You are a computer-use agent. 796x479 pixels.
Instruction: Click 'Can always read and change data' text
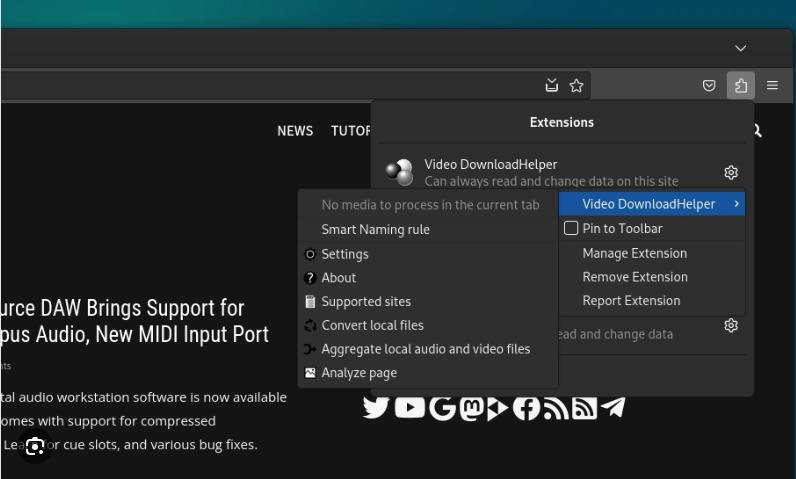551,181
